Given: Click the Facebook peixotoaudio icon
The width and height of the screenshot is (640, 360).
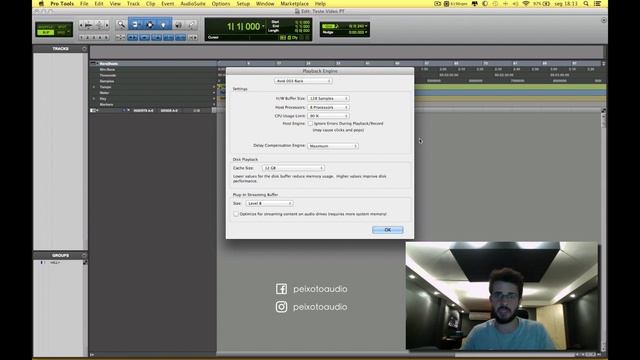Looking at the screenshot, I should [281, 289].
